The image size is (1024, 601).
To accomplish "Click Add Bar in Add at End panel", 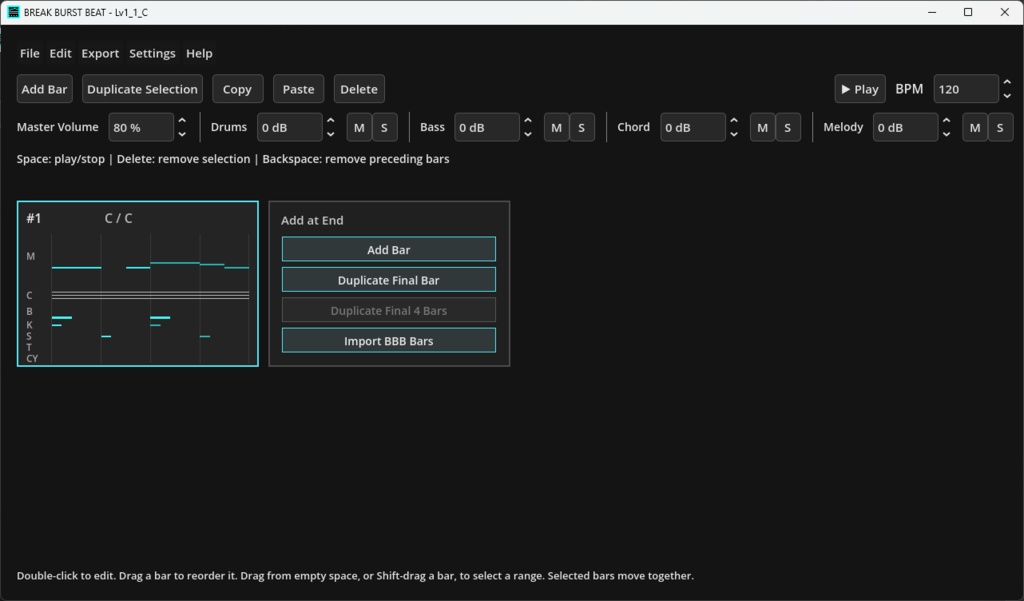I will click(x=389, y=250).
